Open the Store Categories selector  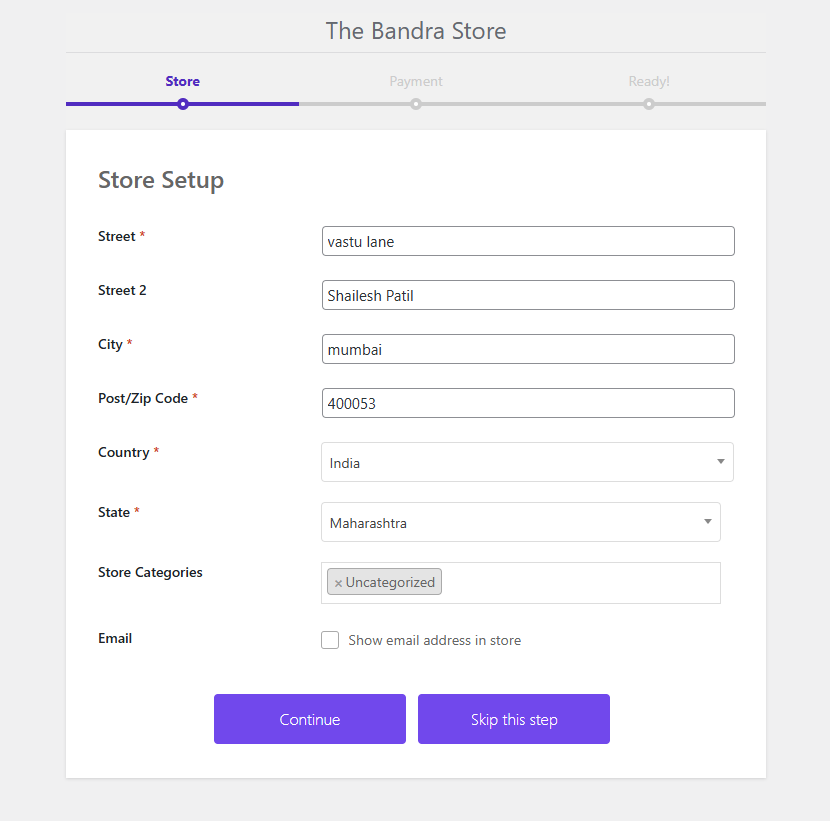point(550,582)
